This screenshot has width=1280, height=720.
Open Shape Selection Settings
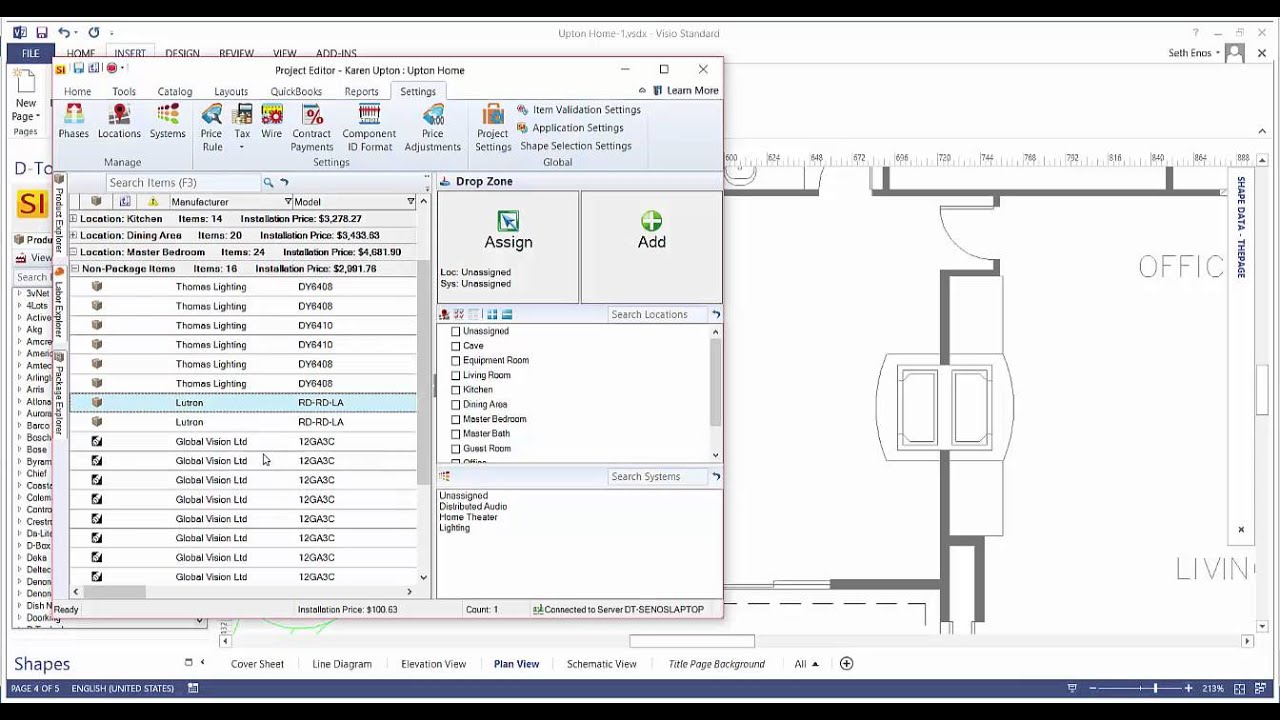576,146
